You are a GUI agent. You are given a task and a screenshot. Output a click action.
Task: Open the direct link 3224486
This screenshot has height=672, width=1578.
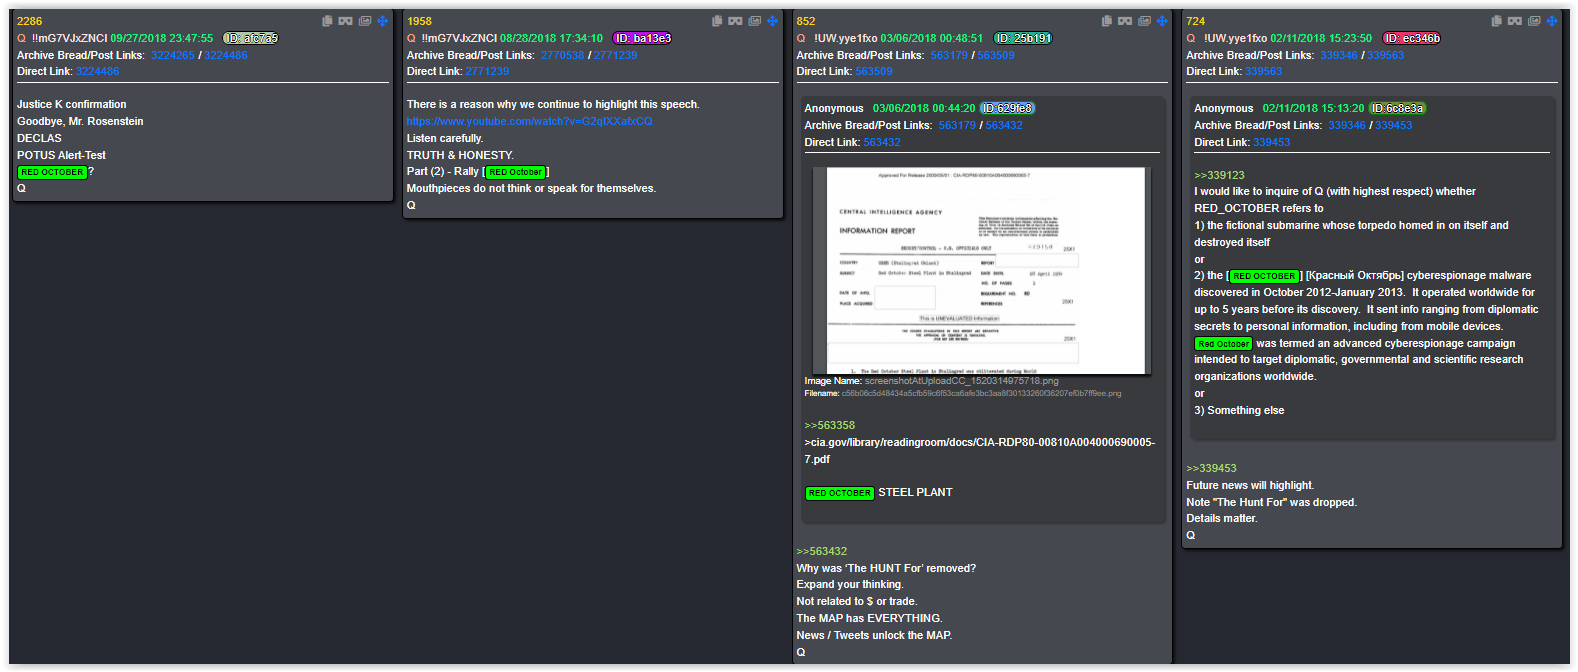click(98, 71)
